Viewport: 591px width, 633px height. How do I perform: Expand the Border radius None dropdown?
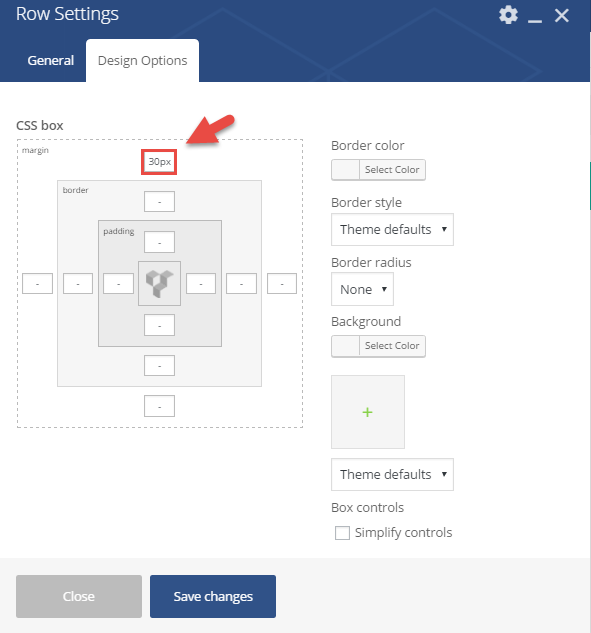coord(363,289)
